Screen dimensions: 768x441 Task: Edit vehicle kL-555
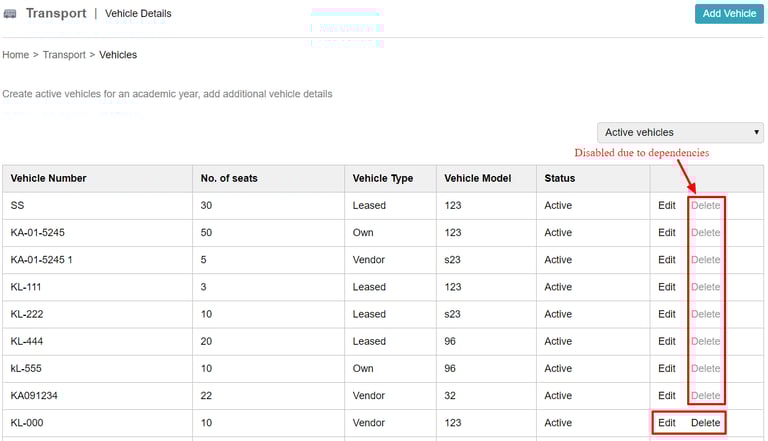pyautogui.click(x=667, y=368)
